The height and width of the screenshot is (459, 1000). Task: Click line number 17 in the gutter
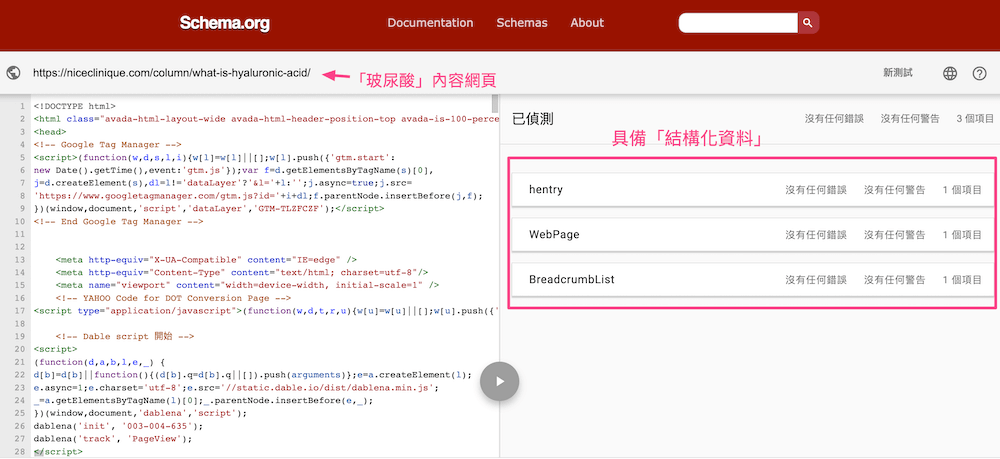(18, 310)
